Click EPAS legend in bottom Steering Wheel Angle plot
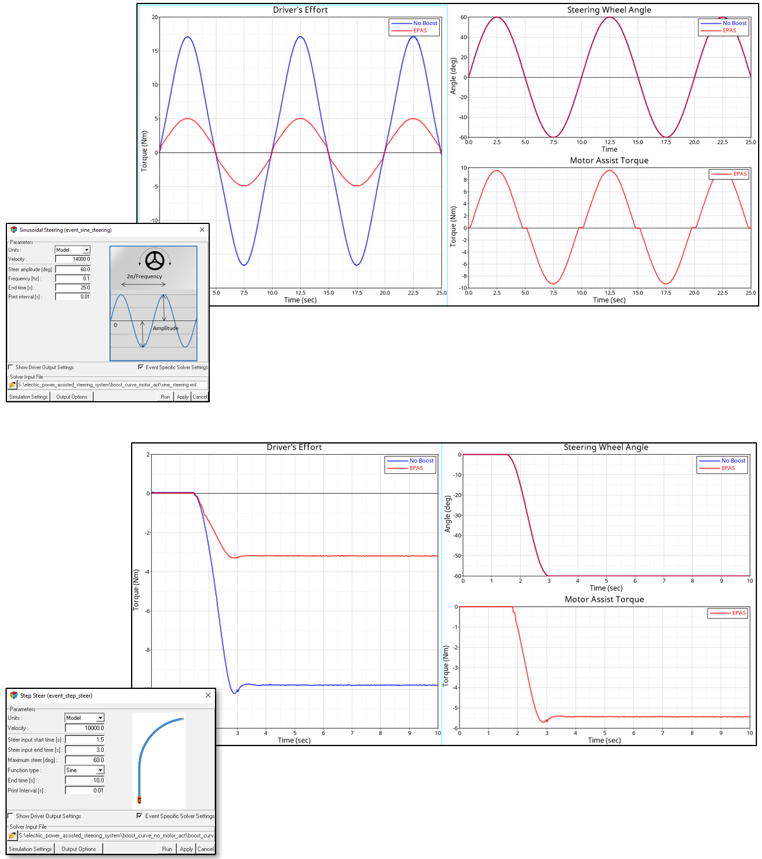 click(x=717, y=468)
